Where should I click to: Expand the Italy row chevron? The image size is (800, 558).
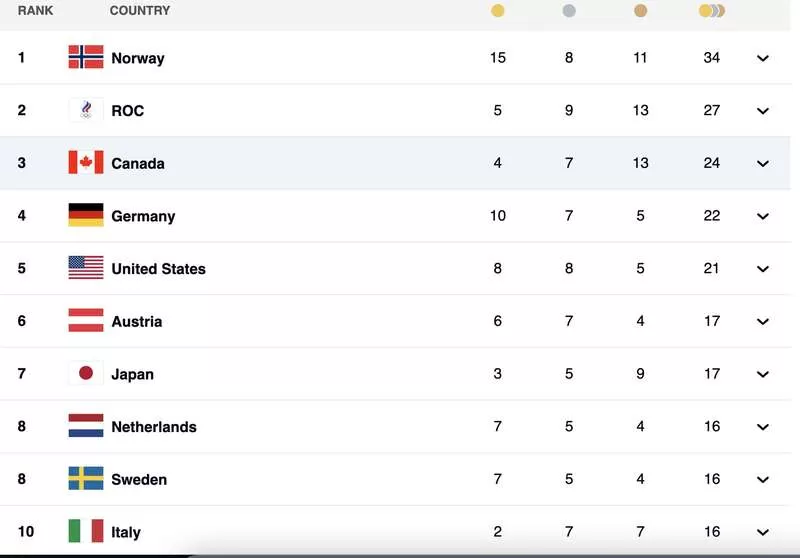click(x=763, y=532)
